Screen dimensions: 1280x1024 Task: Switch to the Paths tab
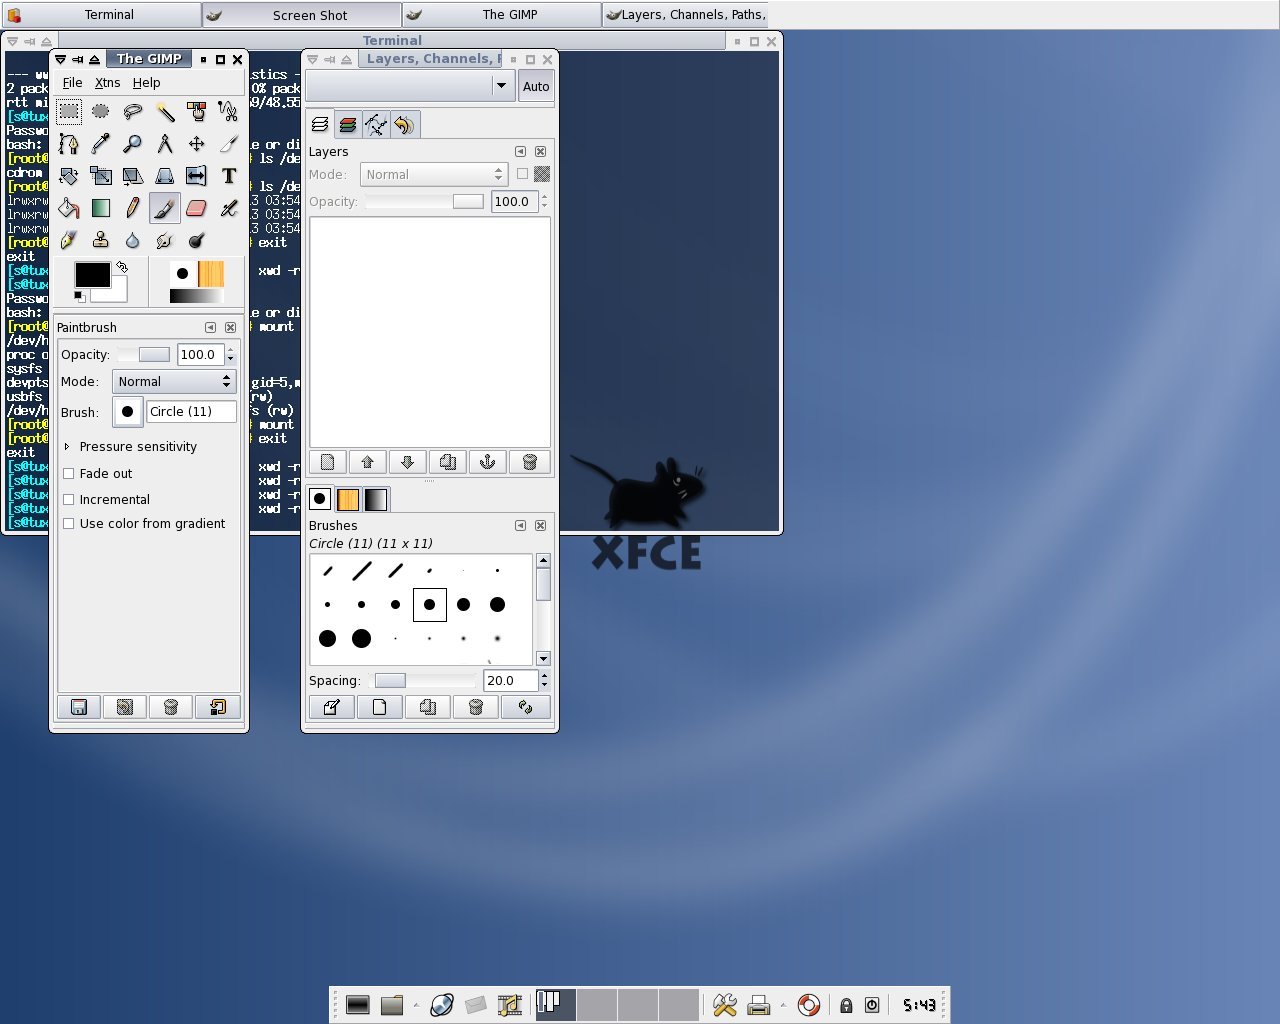[x=376, y=124]
